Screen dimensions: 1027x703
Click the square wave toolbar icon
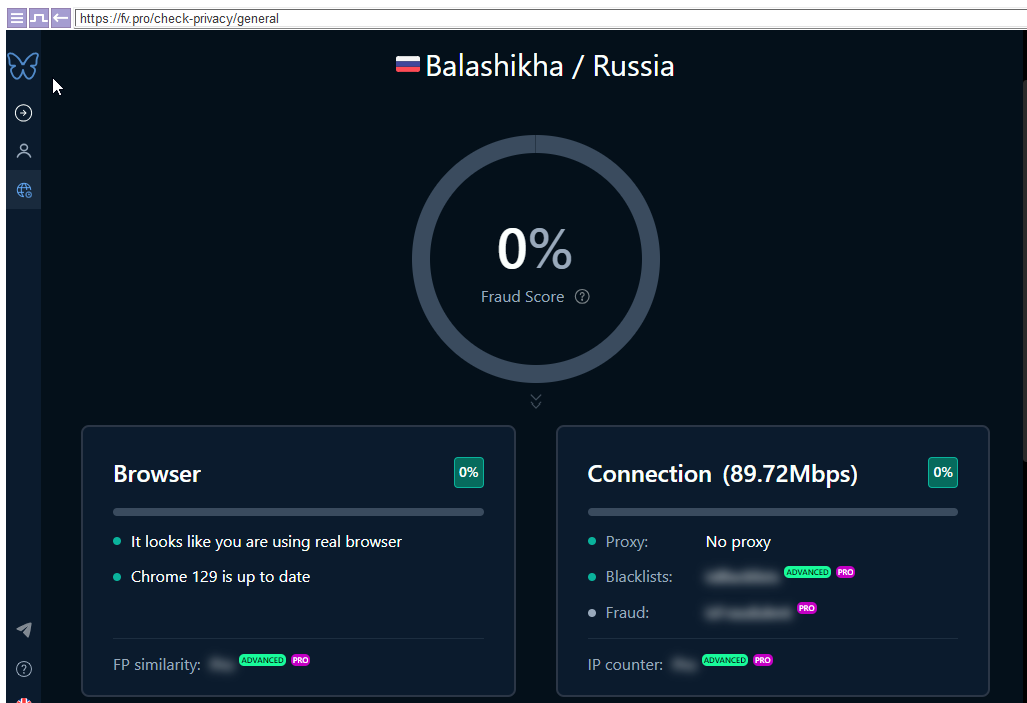pyautogui.click(x=38, y=18)
